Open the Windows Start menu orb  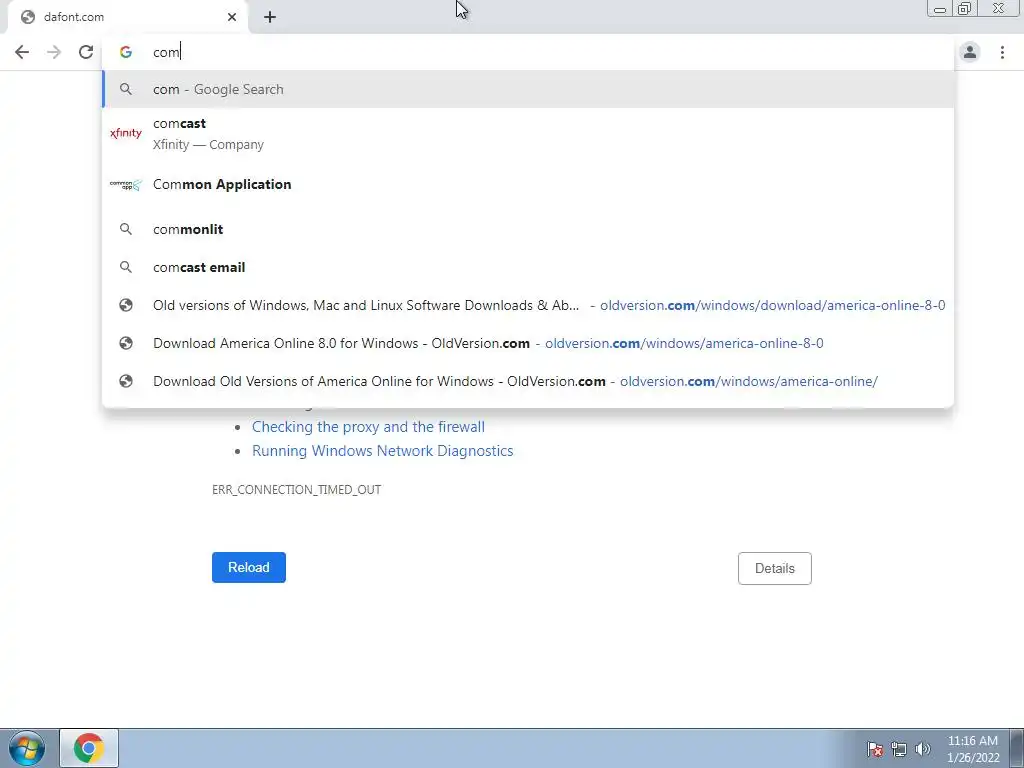[x=27, y=748]
